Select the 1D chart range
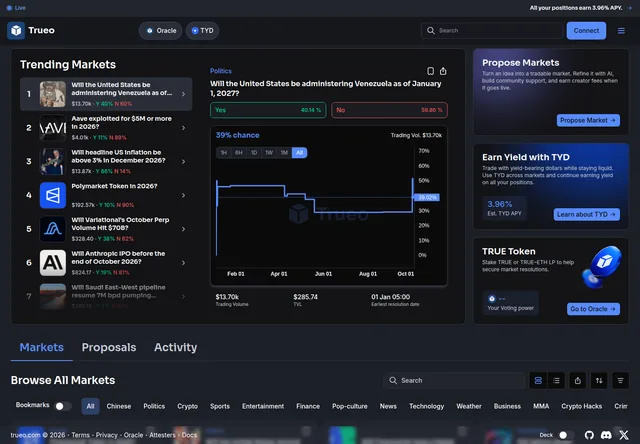Image resolution: width=640 pixels, height=444 pixels. (x=254, y=153)
